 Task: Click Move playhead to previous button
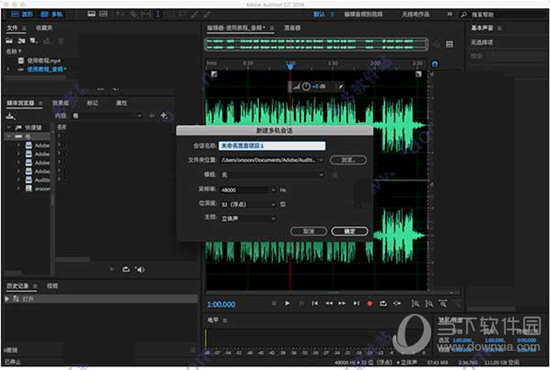click(315, 303)
